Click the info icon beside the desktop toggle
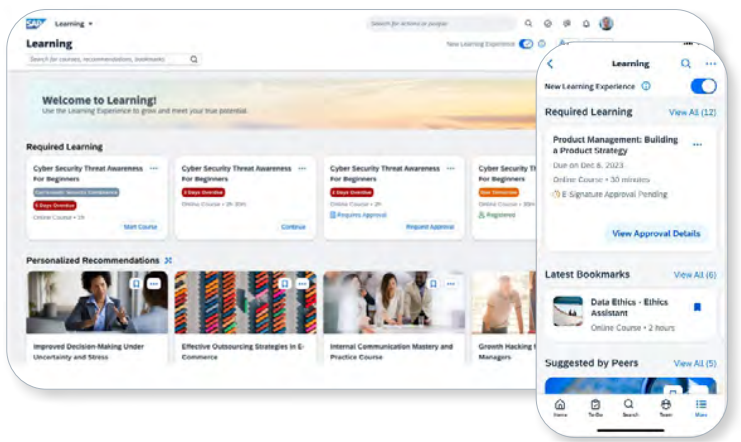Image resolution: width=741 pixels, height=442 pixels. tap(542, 44)
